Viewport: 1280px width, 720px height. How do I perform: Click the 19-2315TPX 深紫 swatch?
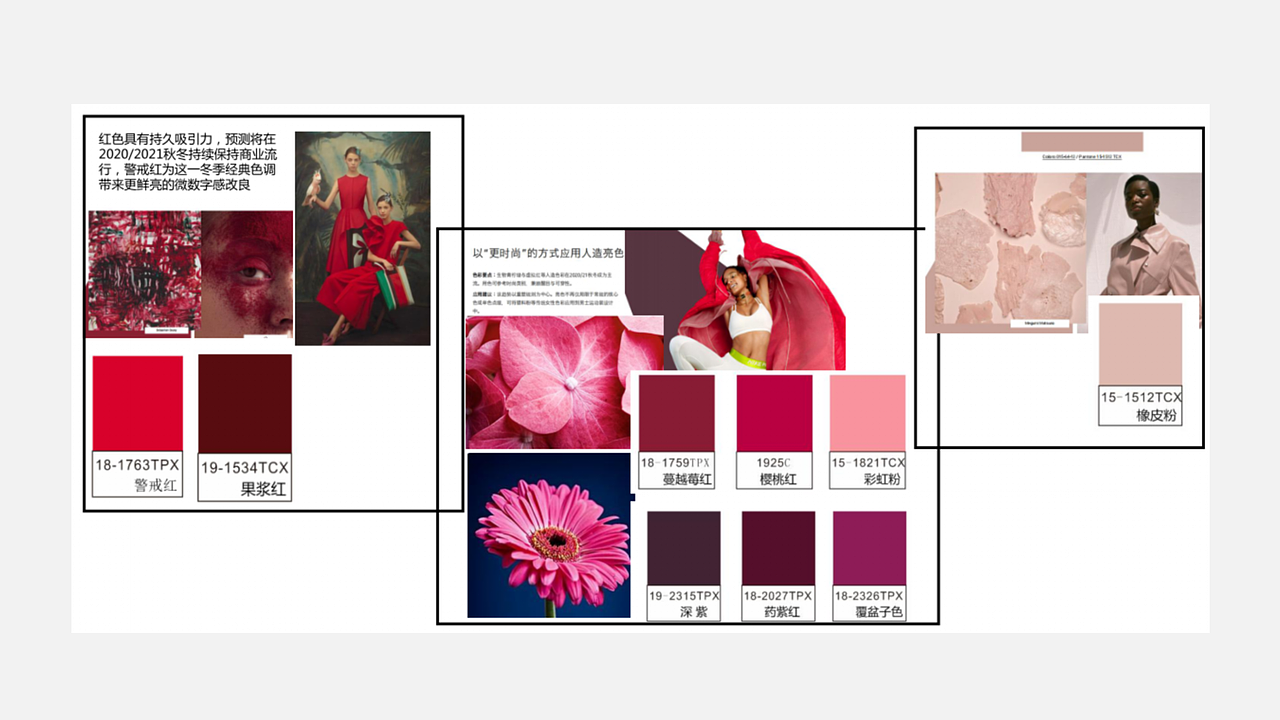click(684, 548)
